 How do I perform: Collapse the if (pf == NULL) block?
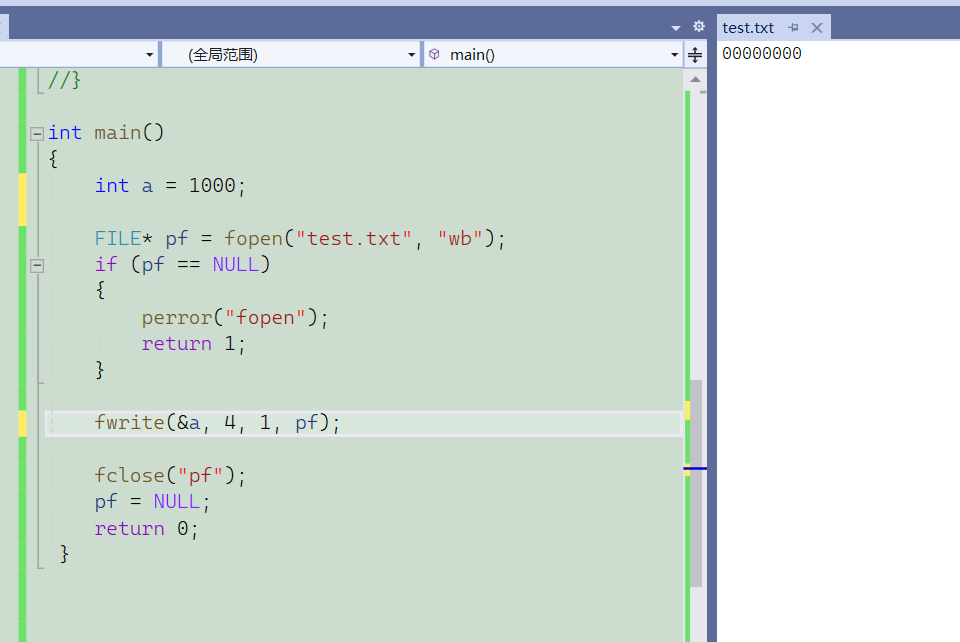(x=37, y=266)
